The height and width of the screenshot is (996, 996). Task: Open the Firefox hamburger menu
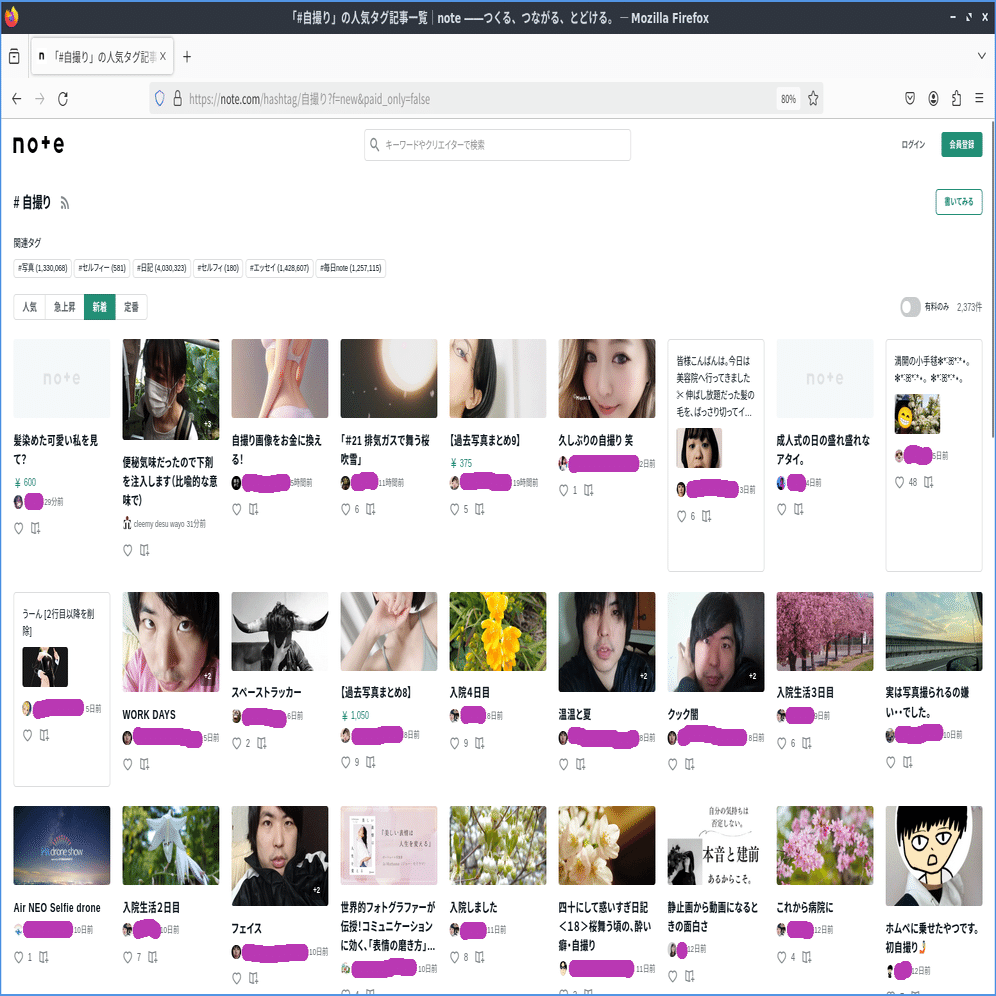pos(979,98)
